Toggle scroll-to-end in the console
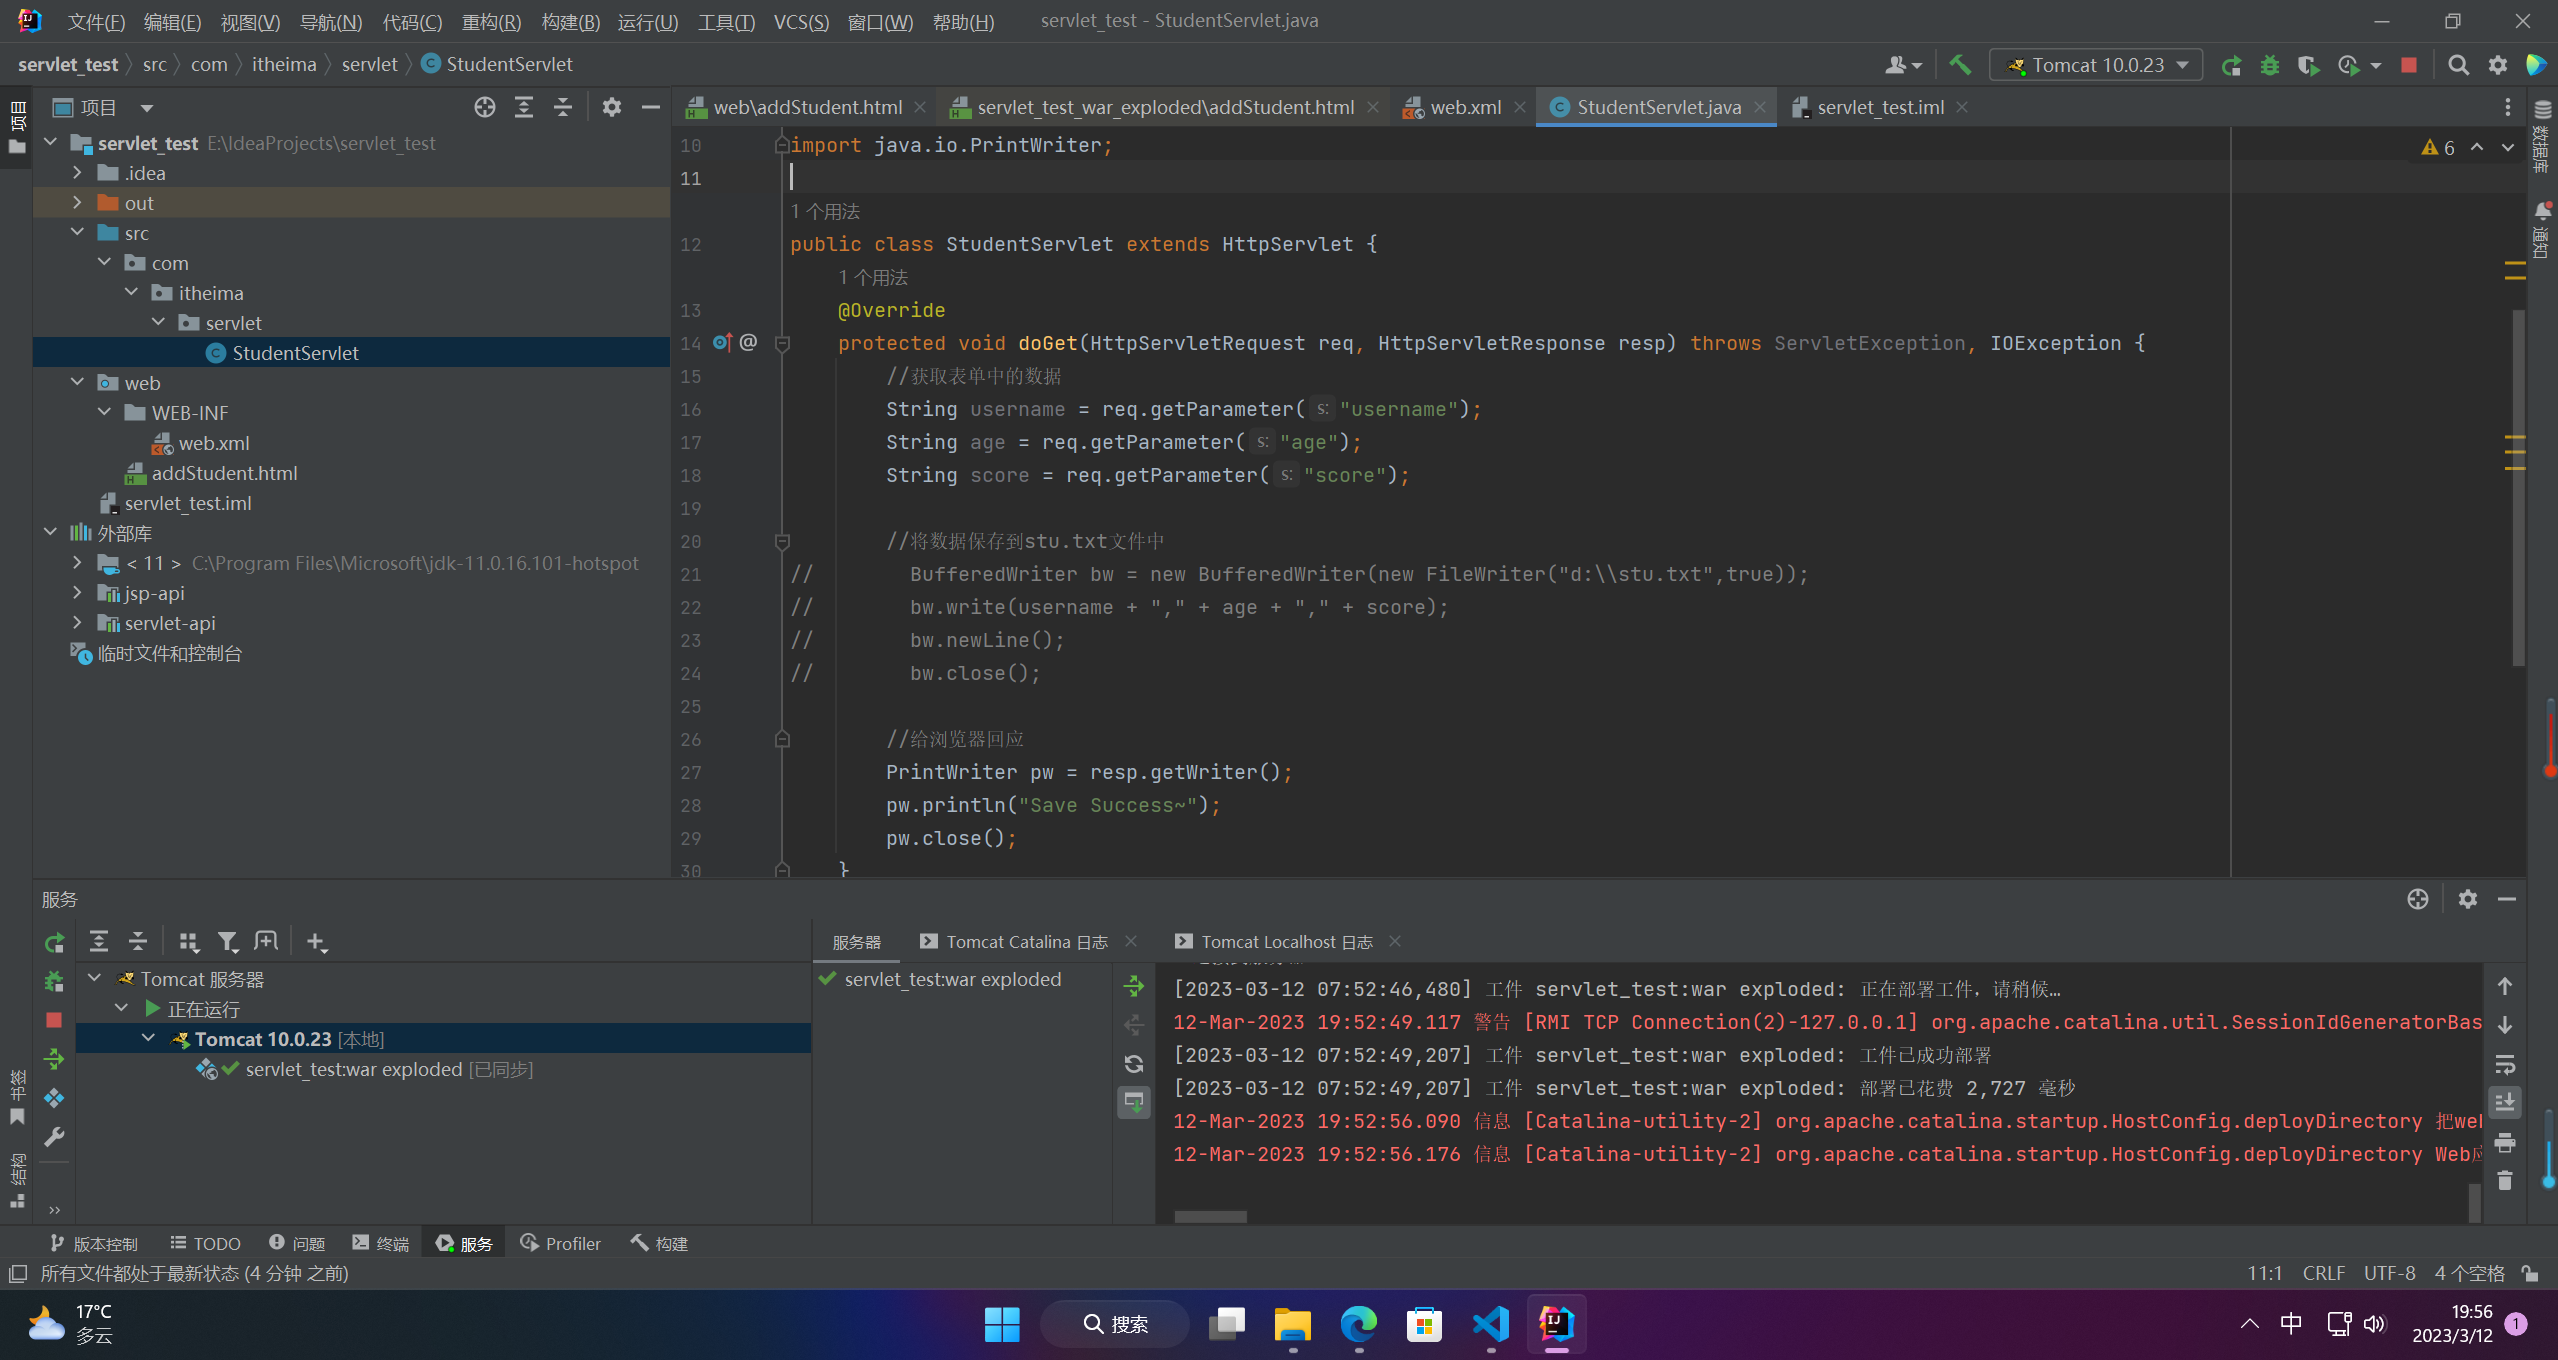 2505,1103
